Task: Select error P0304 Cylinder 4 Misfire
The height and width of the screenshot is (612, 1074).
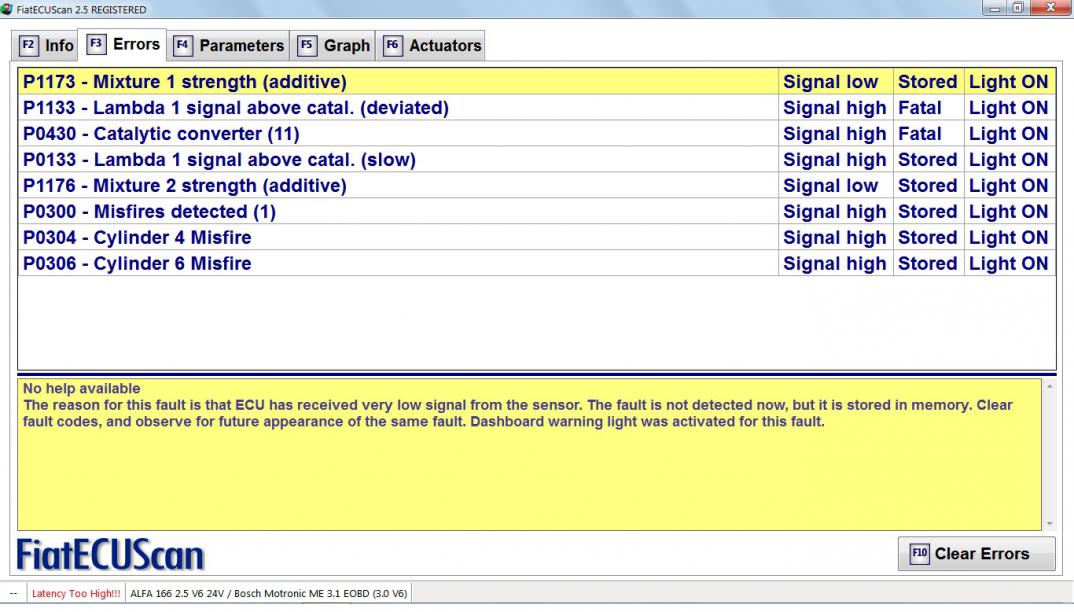Action: click(x=536, y=238)
